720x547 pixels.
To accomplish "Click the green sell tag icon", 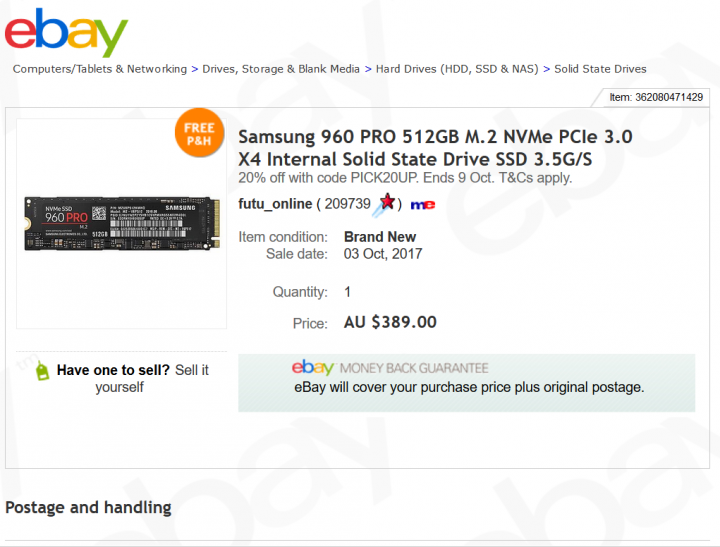I will pos(41,371).
